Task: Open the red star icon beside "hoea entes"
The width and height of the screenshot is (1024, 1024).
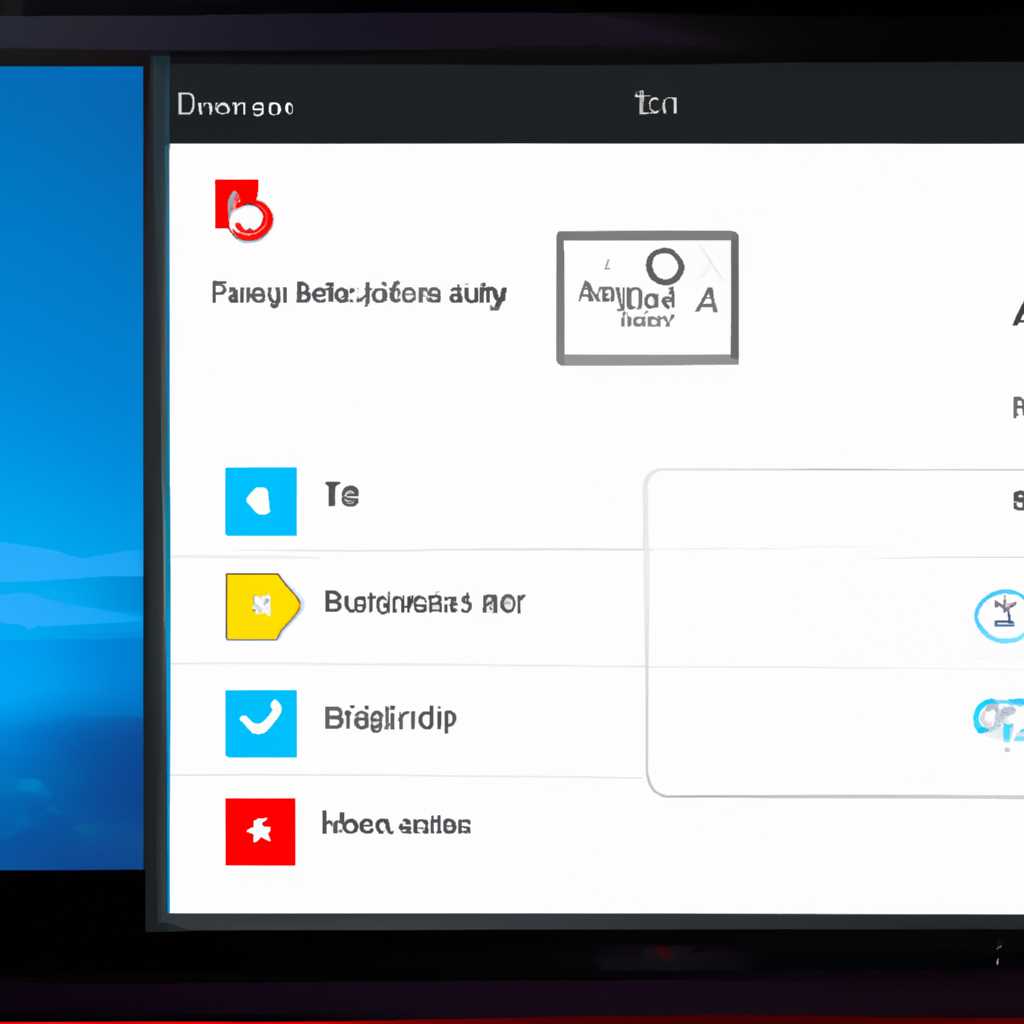Action: (260, 831)
